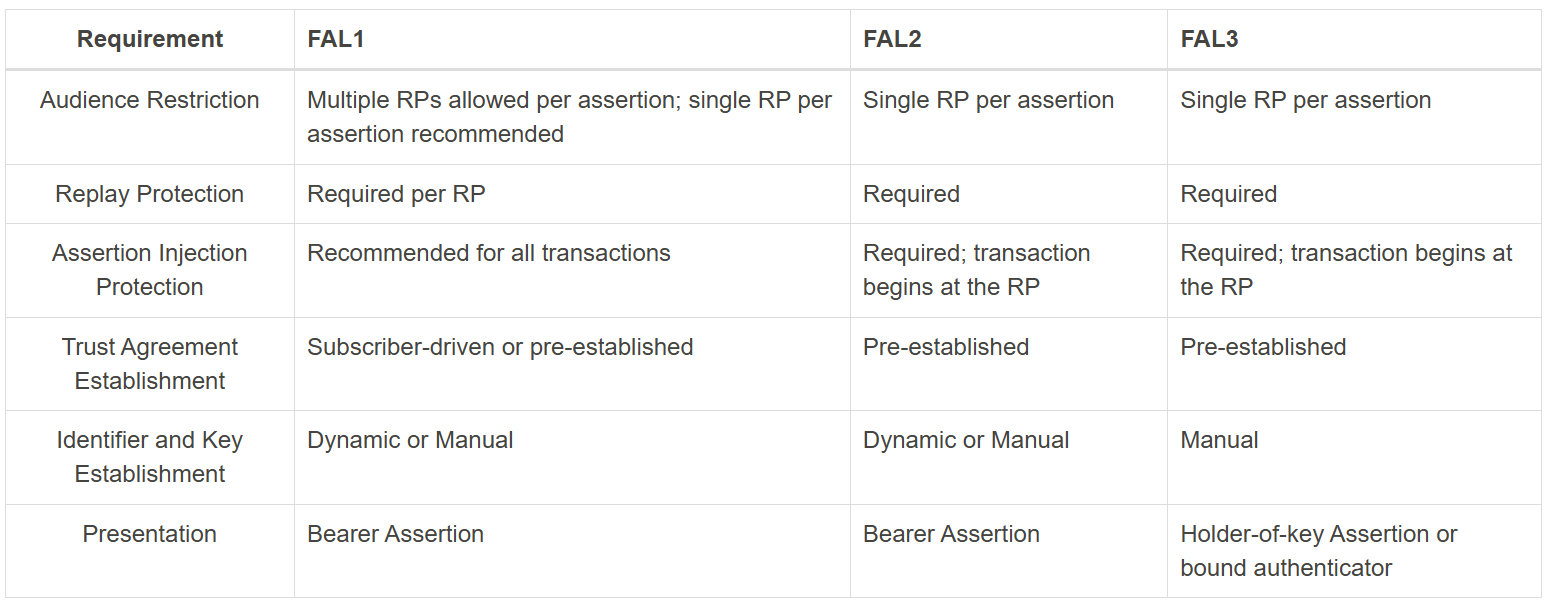Click 'Recommended for all transactions' cell

click(489, 253)
